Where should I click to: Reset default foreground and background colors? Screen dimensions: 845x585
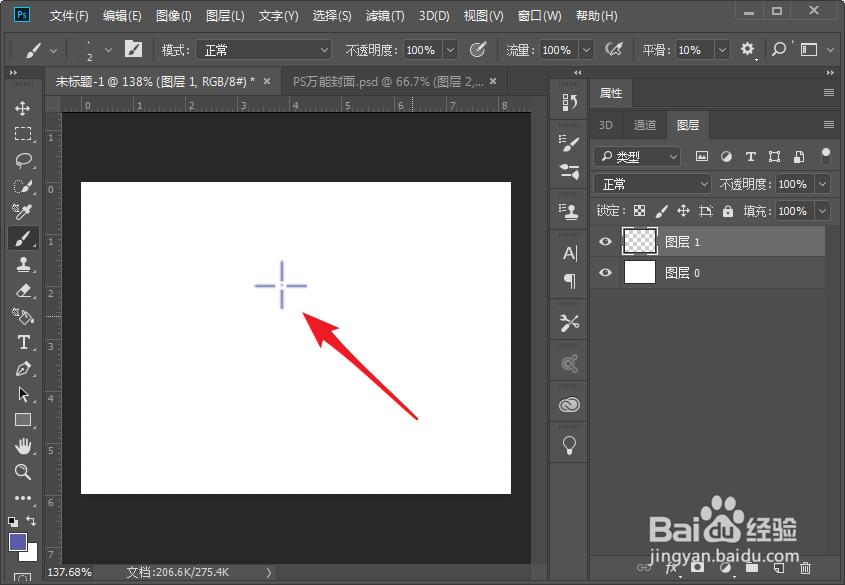[x=13, y=521]
